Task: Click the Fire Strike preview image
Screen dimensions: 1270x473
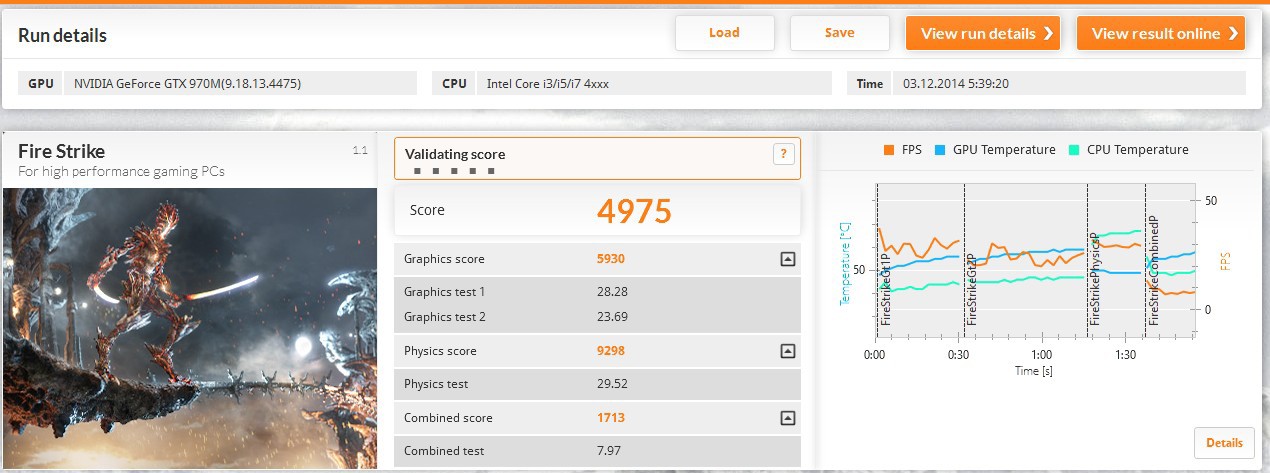Action: click(188, 327)
